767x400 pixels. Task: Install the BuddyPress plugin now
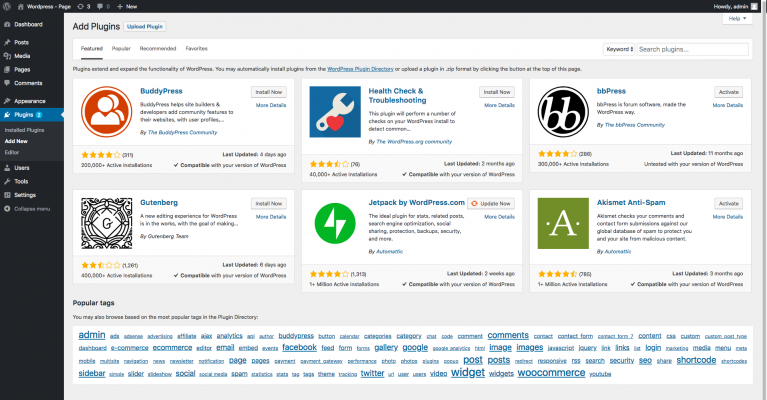[269, 92]
